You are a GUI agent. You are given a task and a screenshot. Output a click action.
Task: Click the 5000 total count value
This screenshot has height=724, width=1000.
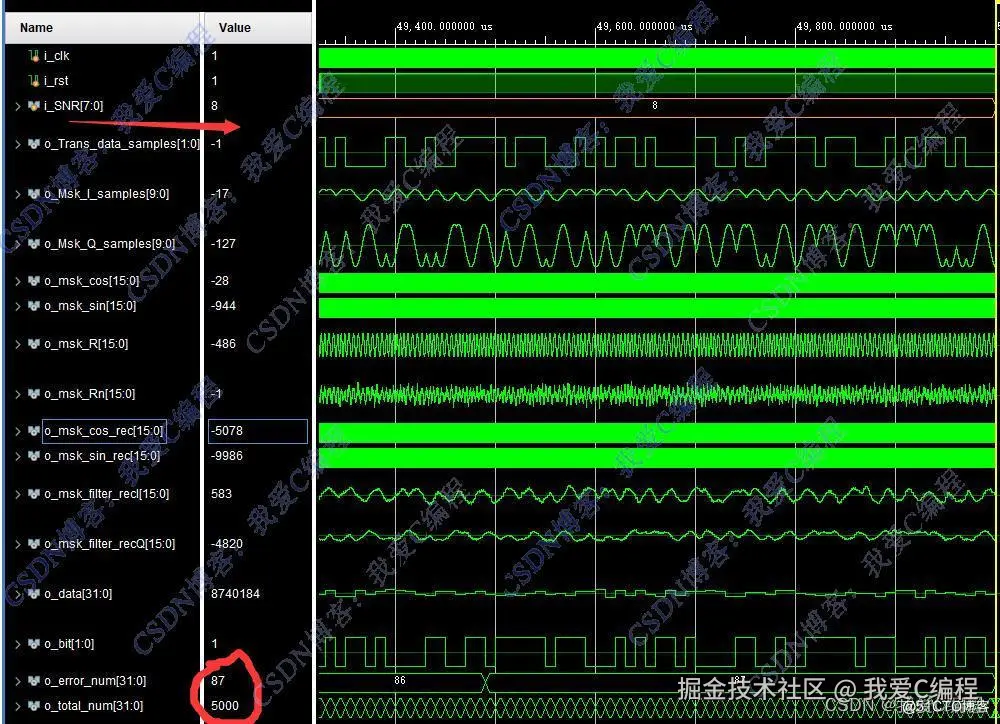pyautogui.click(x=224, y=706)
